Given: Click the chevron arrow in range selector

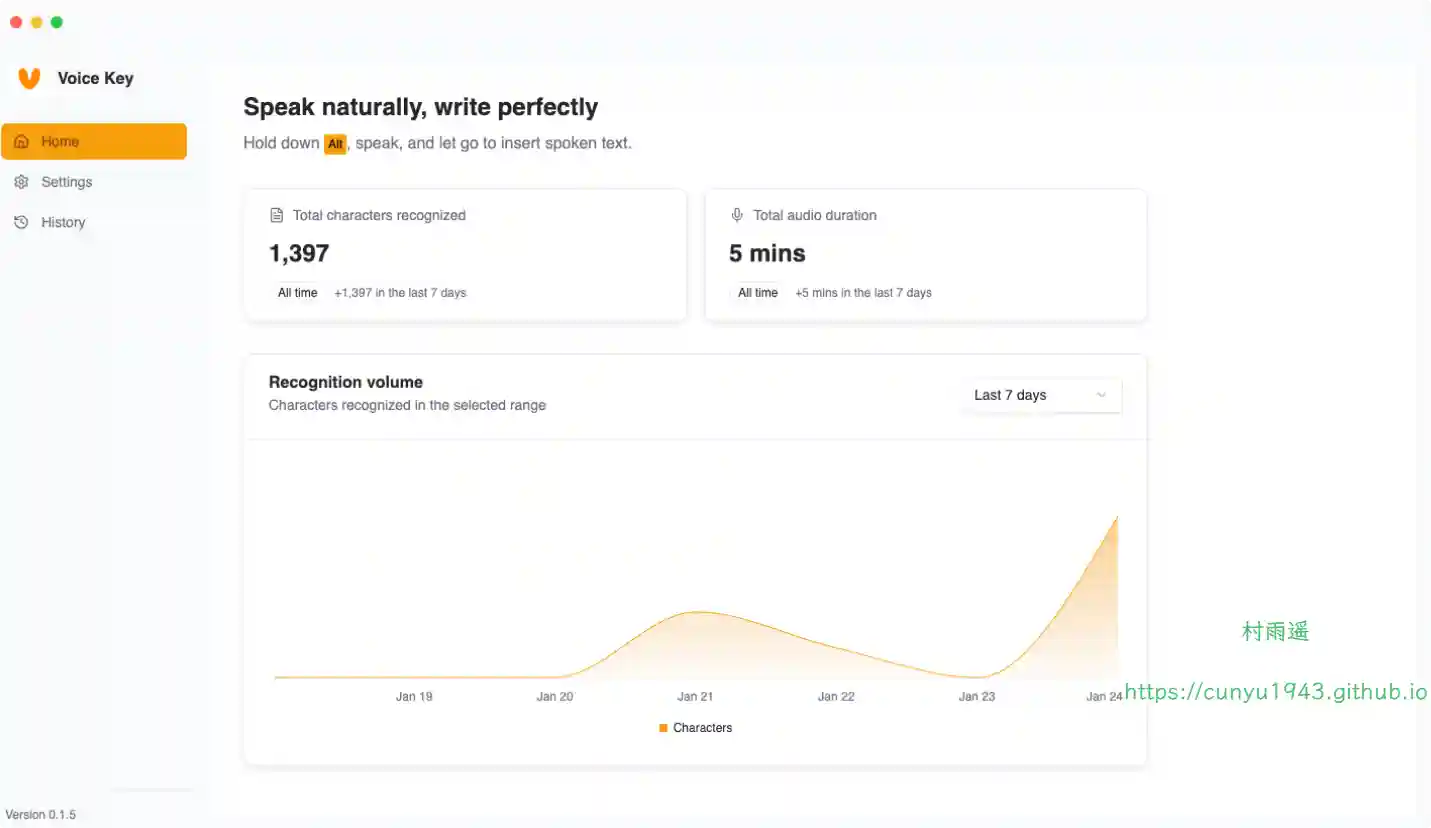Looking at the screenshot, I should (x=1101, y=395).
